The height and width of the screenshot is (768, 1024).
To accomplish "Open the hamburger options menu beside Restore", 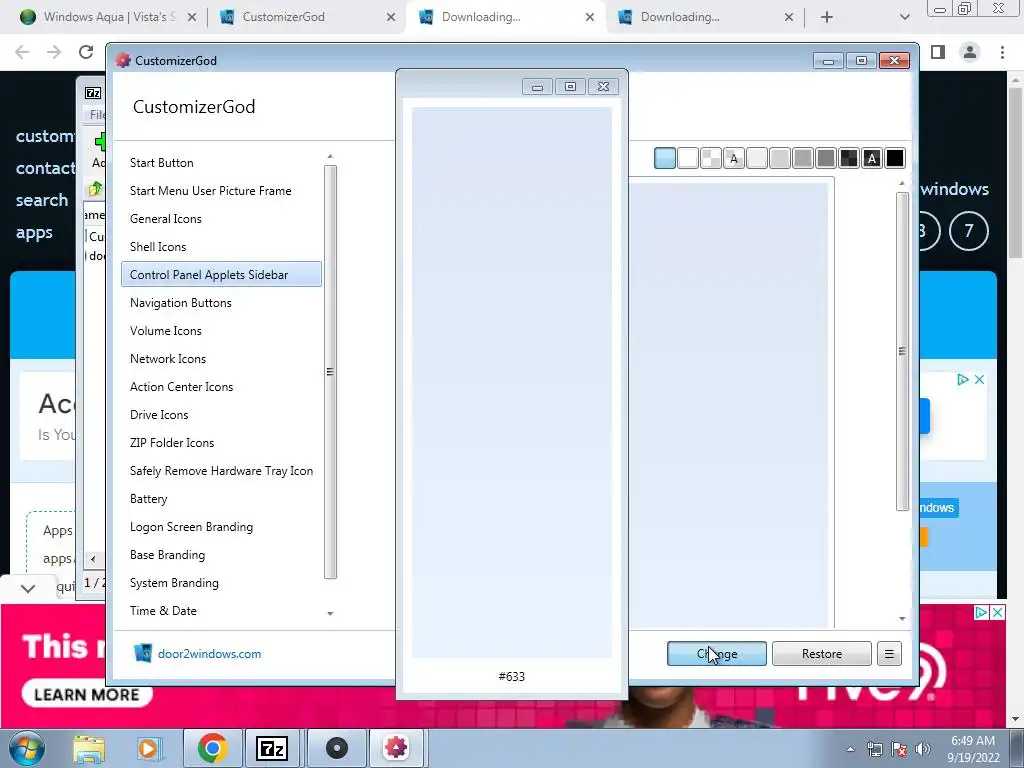I will (889, 654).
